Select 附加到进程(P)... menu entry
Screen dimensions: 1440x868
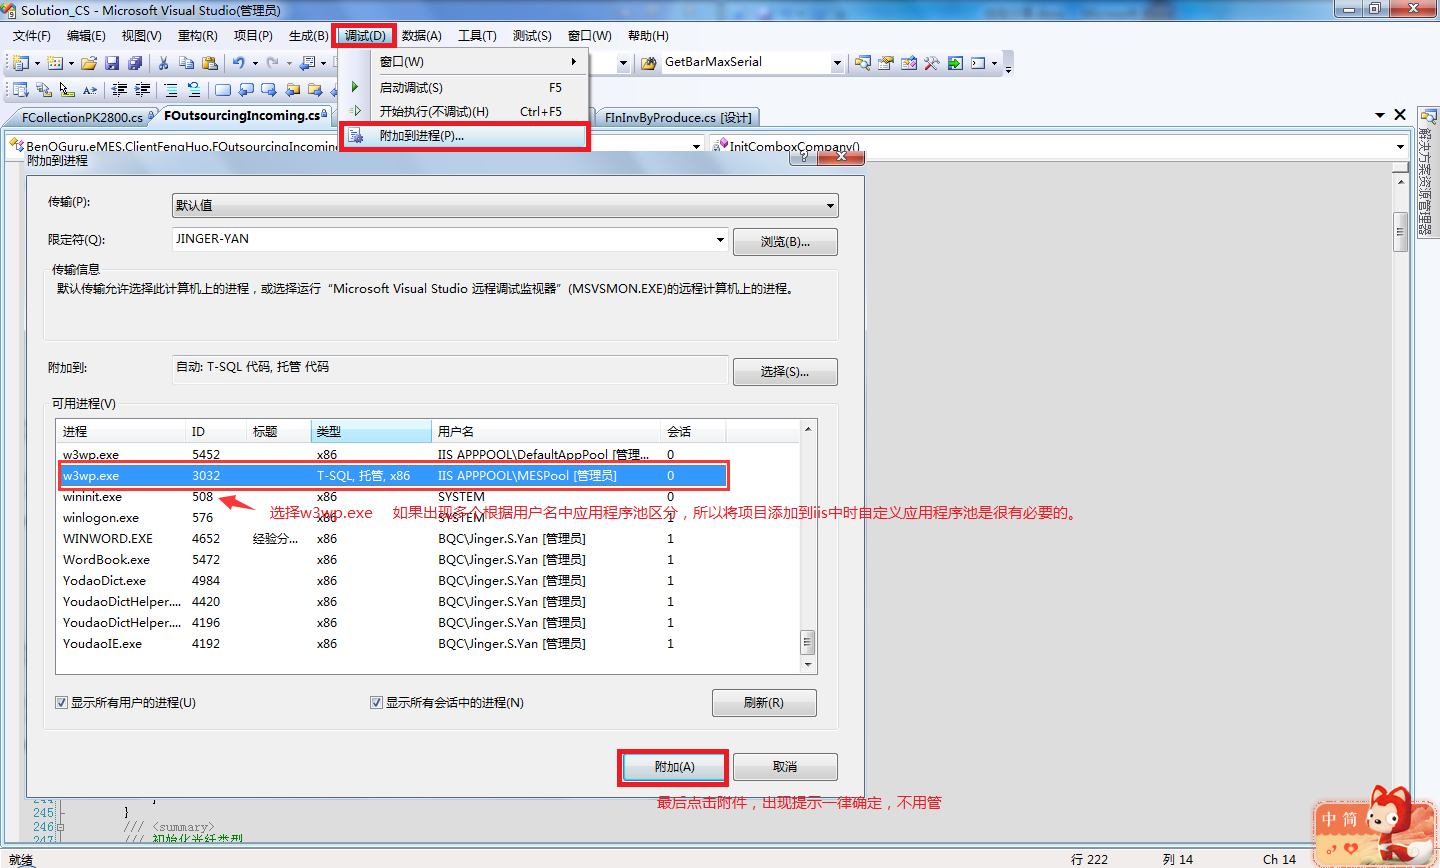click(464, 136)
